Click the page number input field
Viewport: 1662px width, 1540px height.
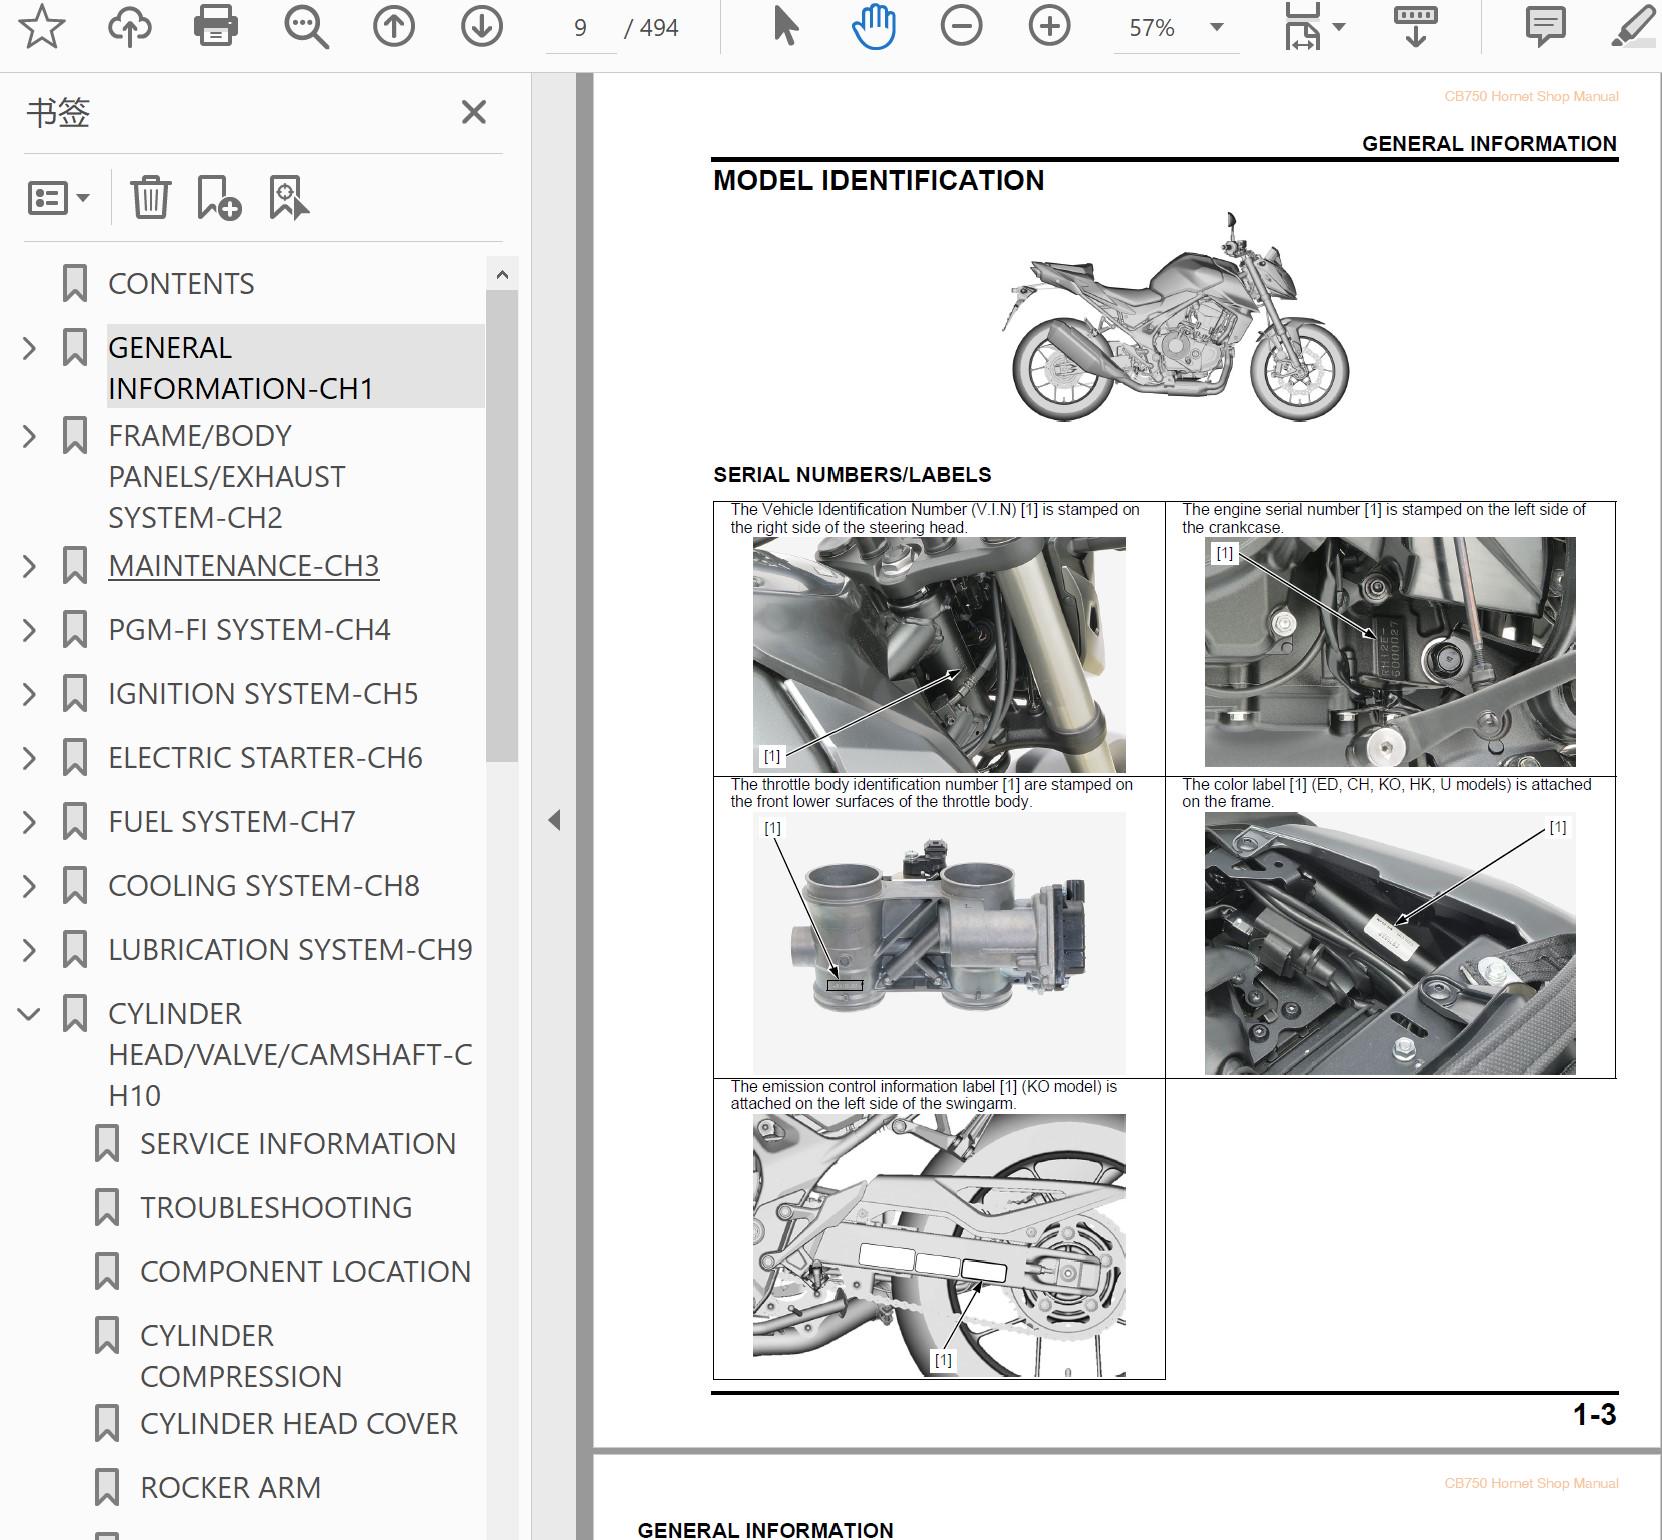pyautogui.click(x=580, y=28)
